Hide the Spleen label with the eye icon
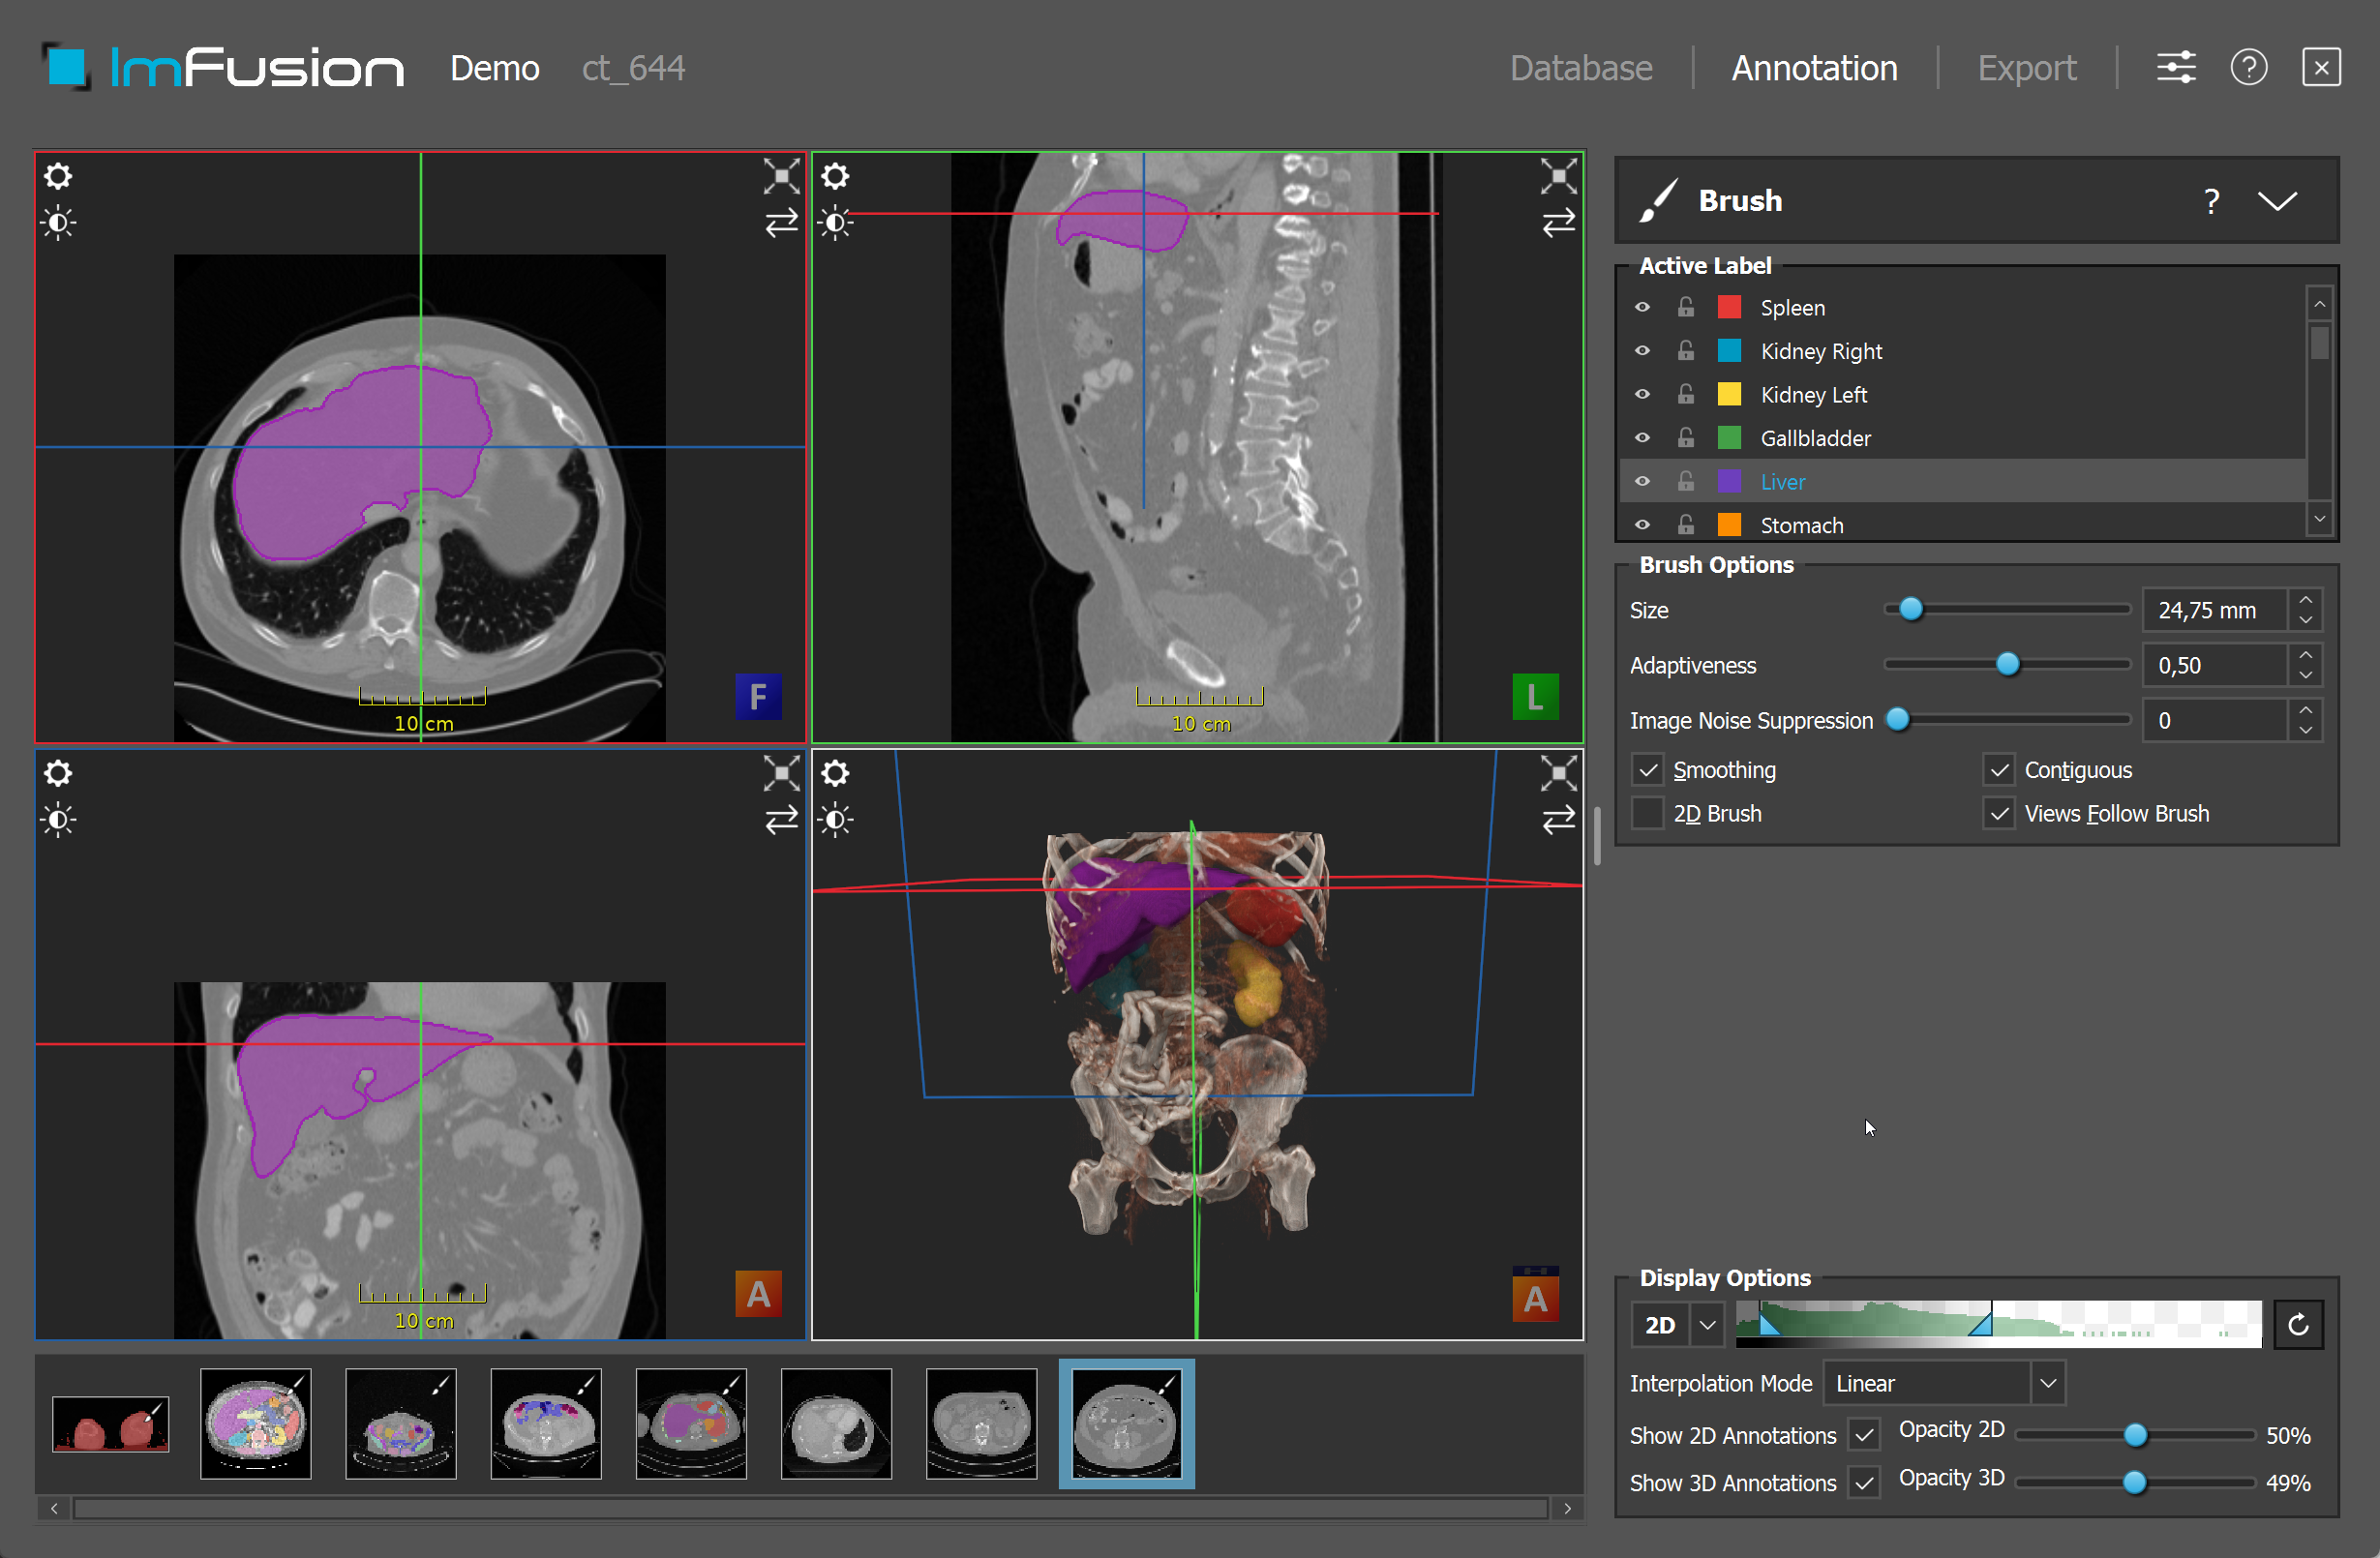 click(x=1642, y=307)
